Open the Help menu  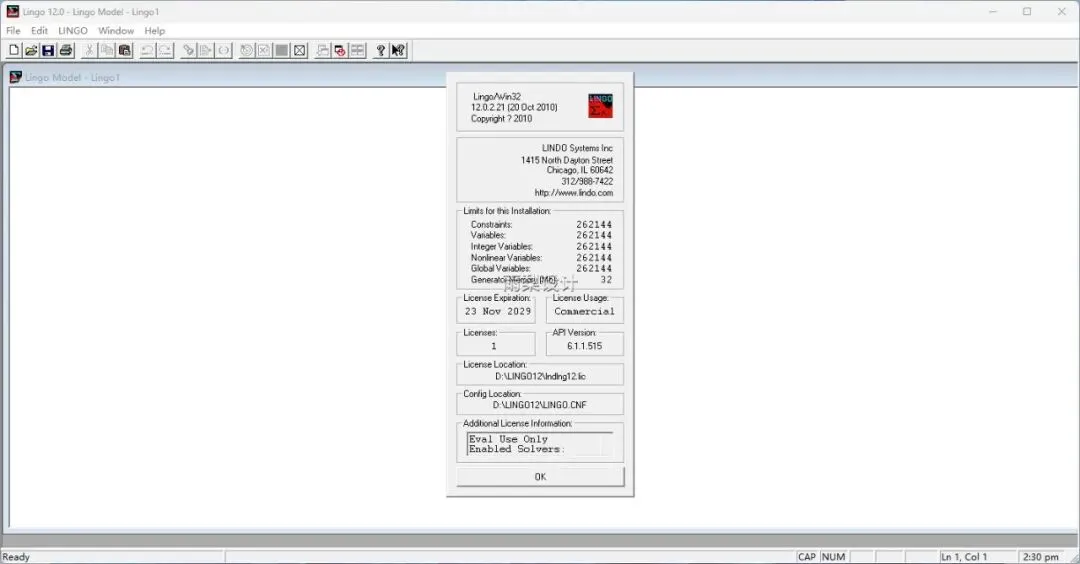pos(154,31)
